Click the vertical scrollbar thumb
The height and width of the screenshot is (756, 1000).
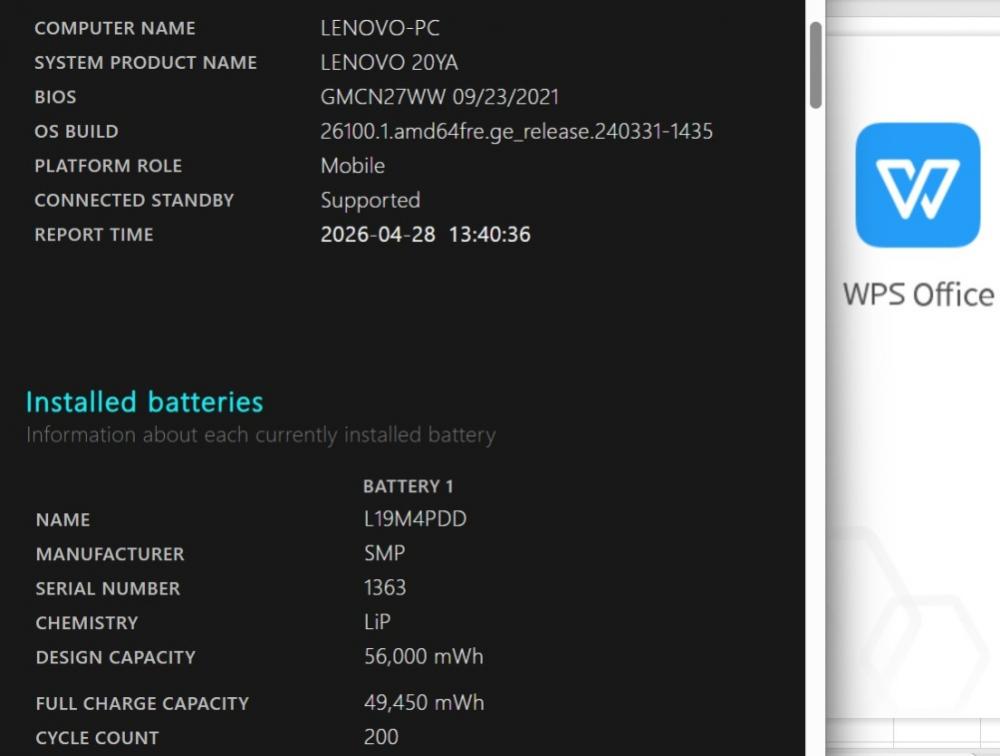pyautogui.click(x=815, y=65)
